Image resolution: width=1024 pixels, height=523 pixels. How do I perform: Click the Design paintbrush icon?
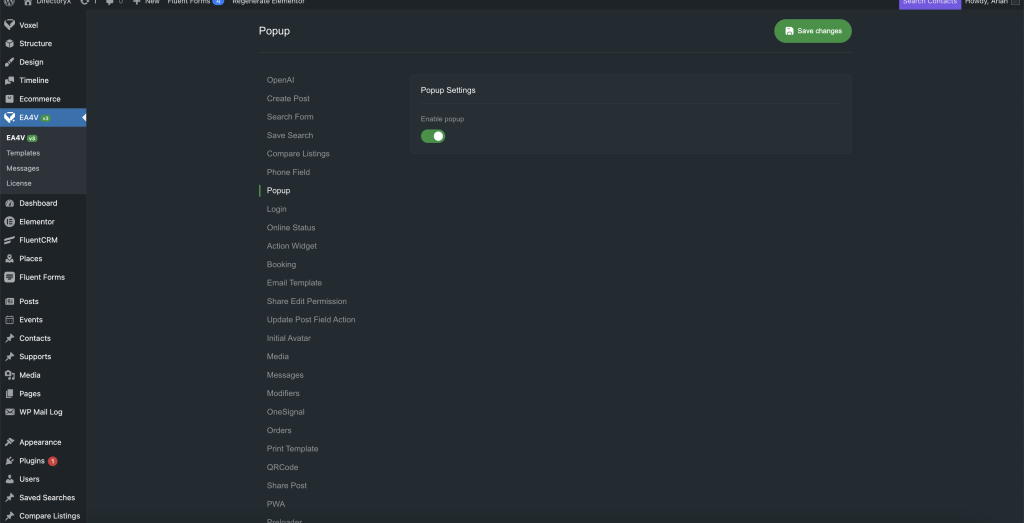click(x=9, y=62)
